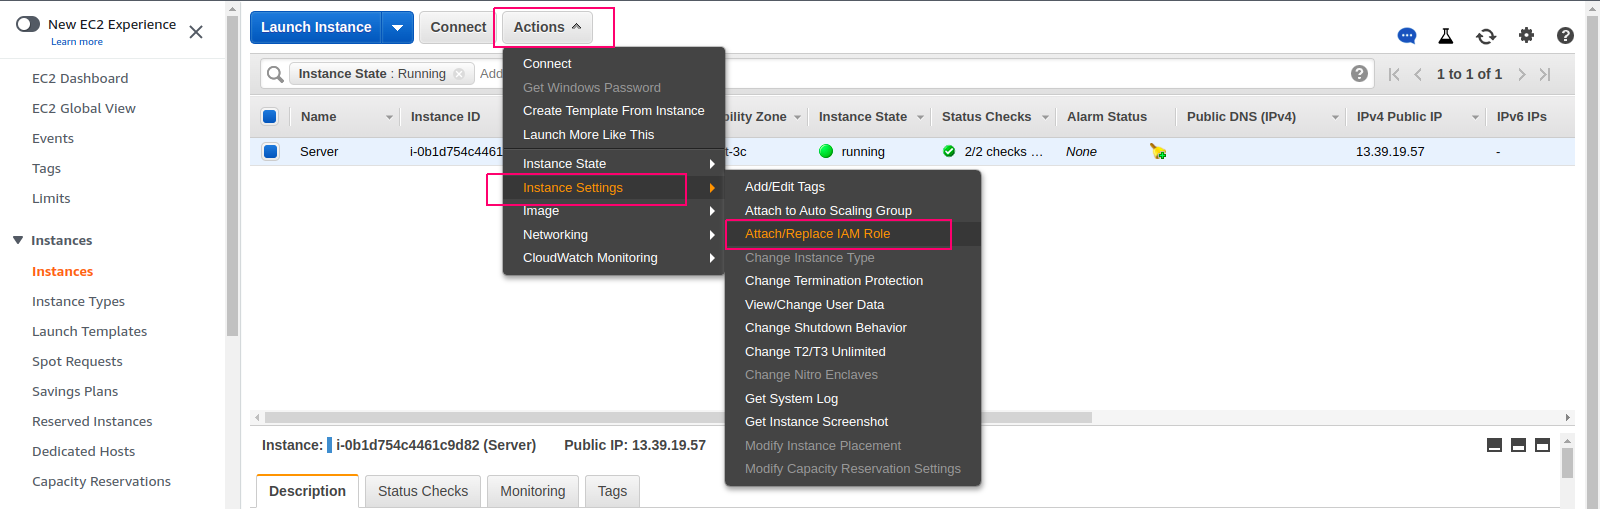1600x509 pixels.
Task: Toggle the New EC2 Experience switch
Action: pos(28,24)
